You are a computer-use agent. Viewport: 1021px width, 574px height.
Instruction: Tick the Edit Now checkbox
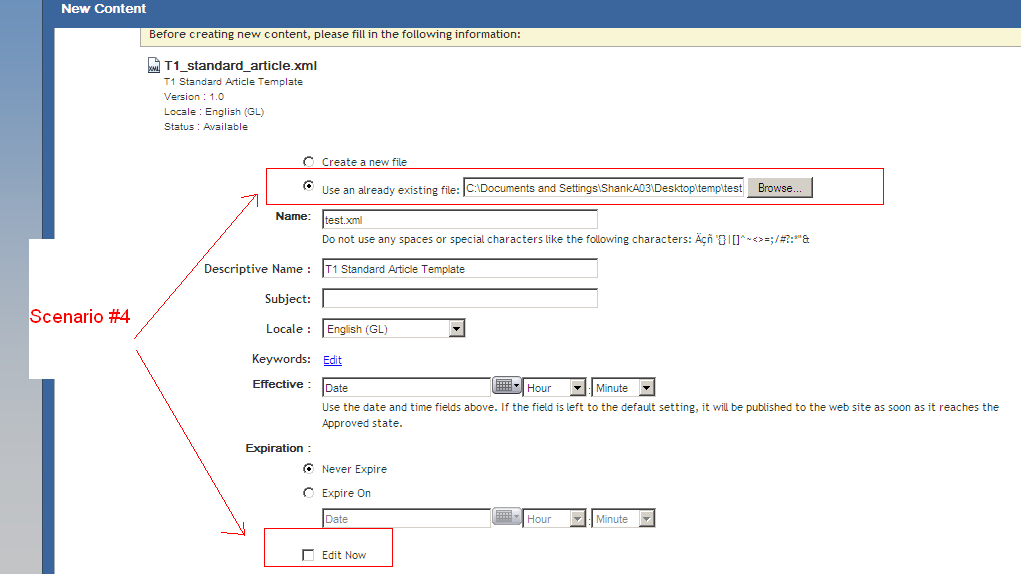[x=308, y=555]
